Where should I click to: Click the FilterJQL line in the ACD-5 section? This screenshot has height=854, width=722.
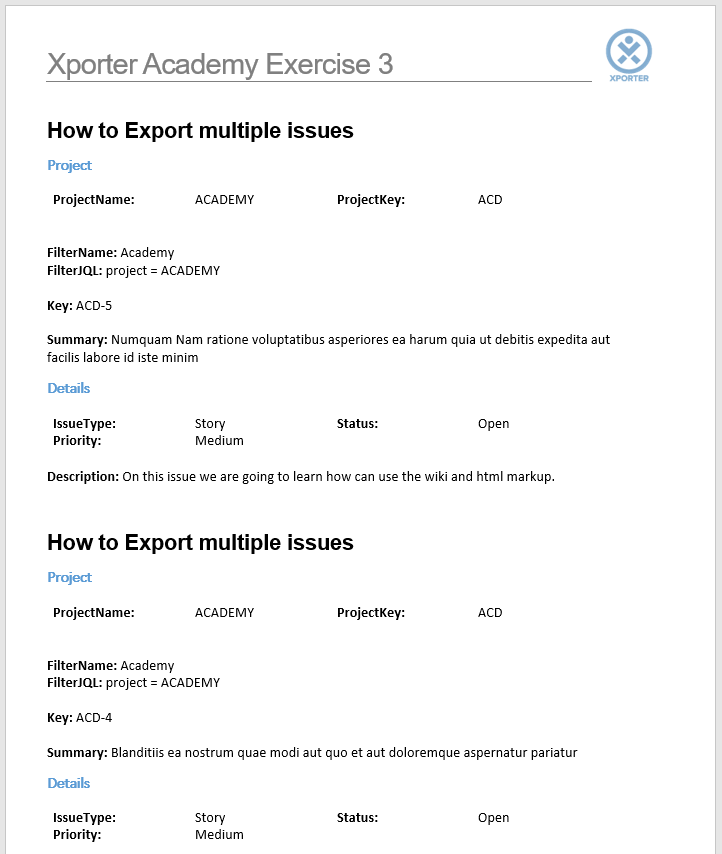133,271
